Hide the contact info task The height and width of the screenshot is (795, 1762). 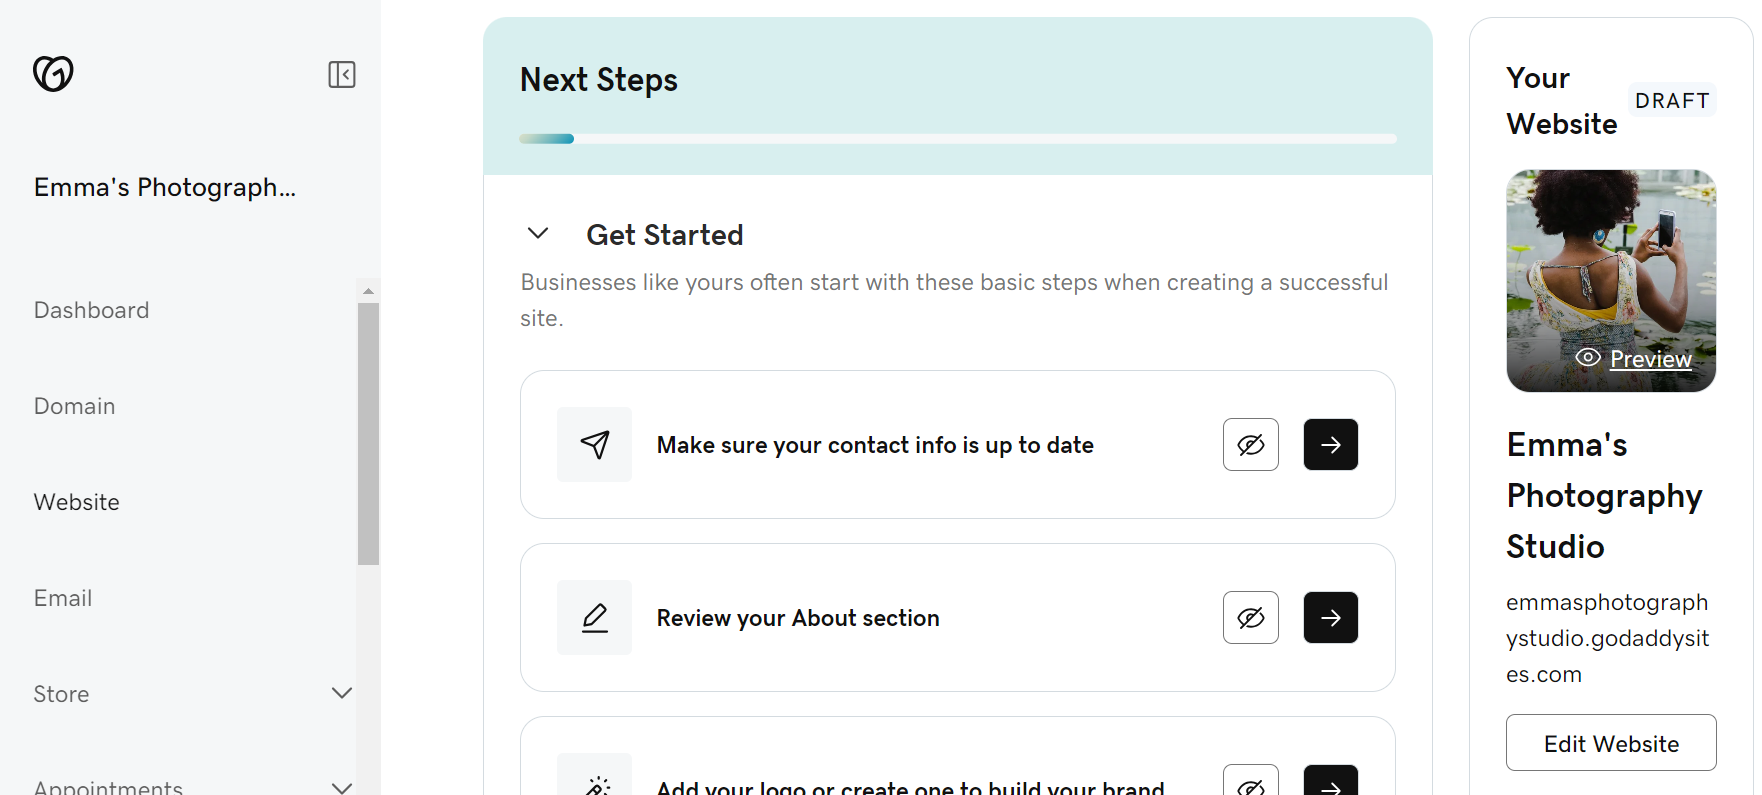coord(1250,444)
